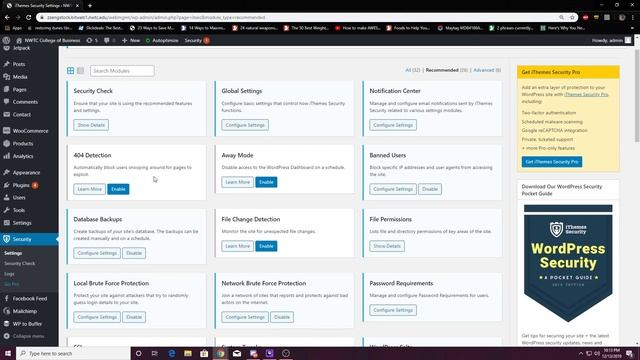Open NWTC College of Business site menu
This screenshot has height=360, width=640.
click(48, 40)
